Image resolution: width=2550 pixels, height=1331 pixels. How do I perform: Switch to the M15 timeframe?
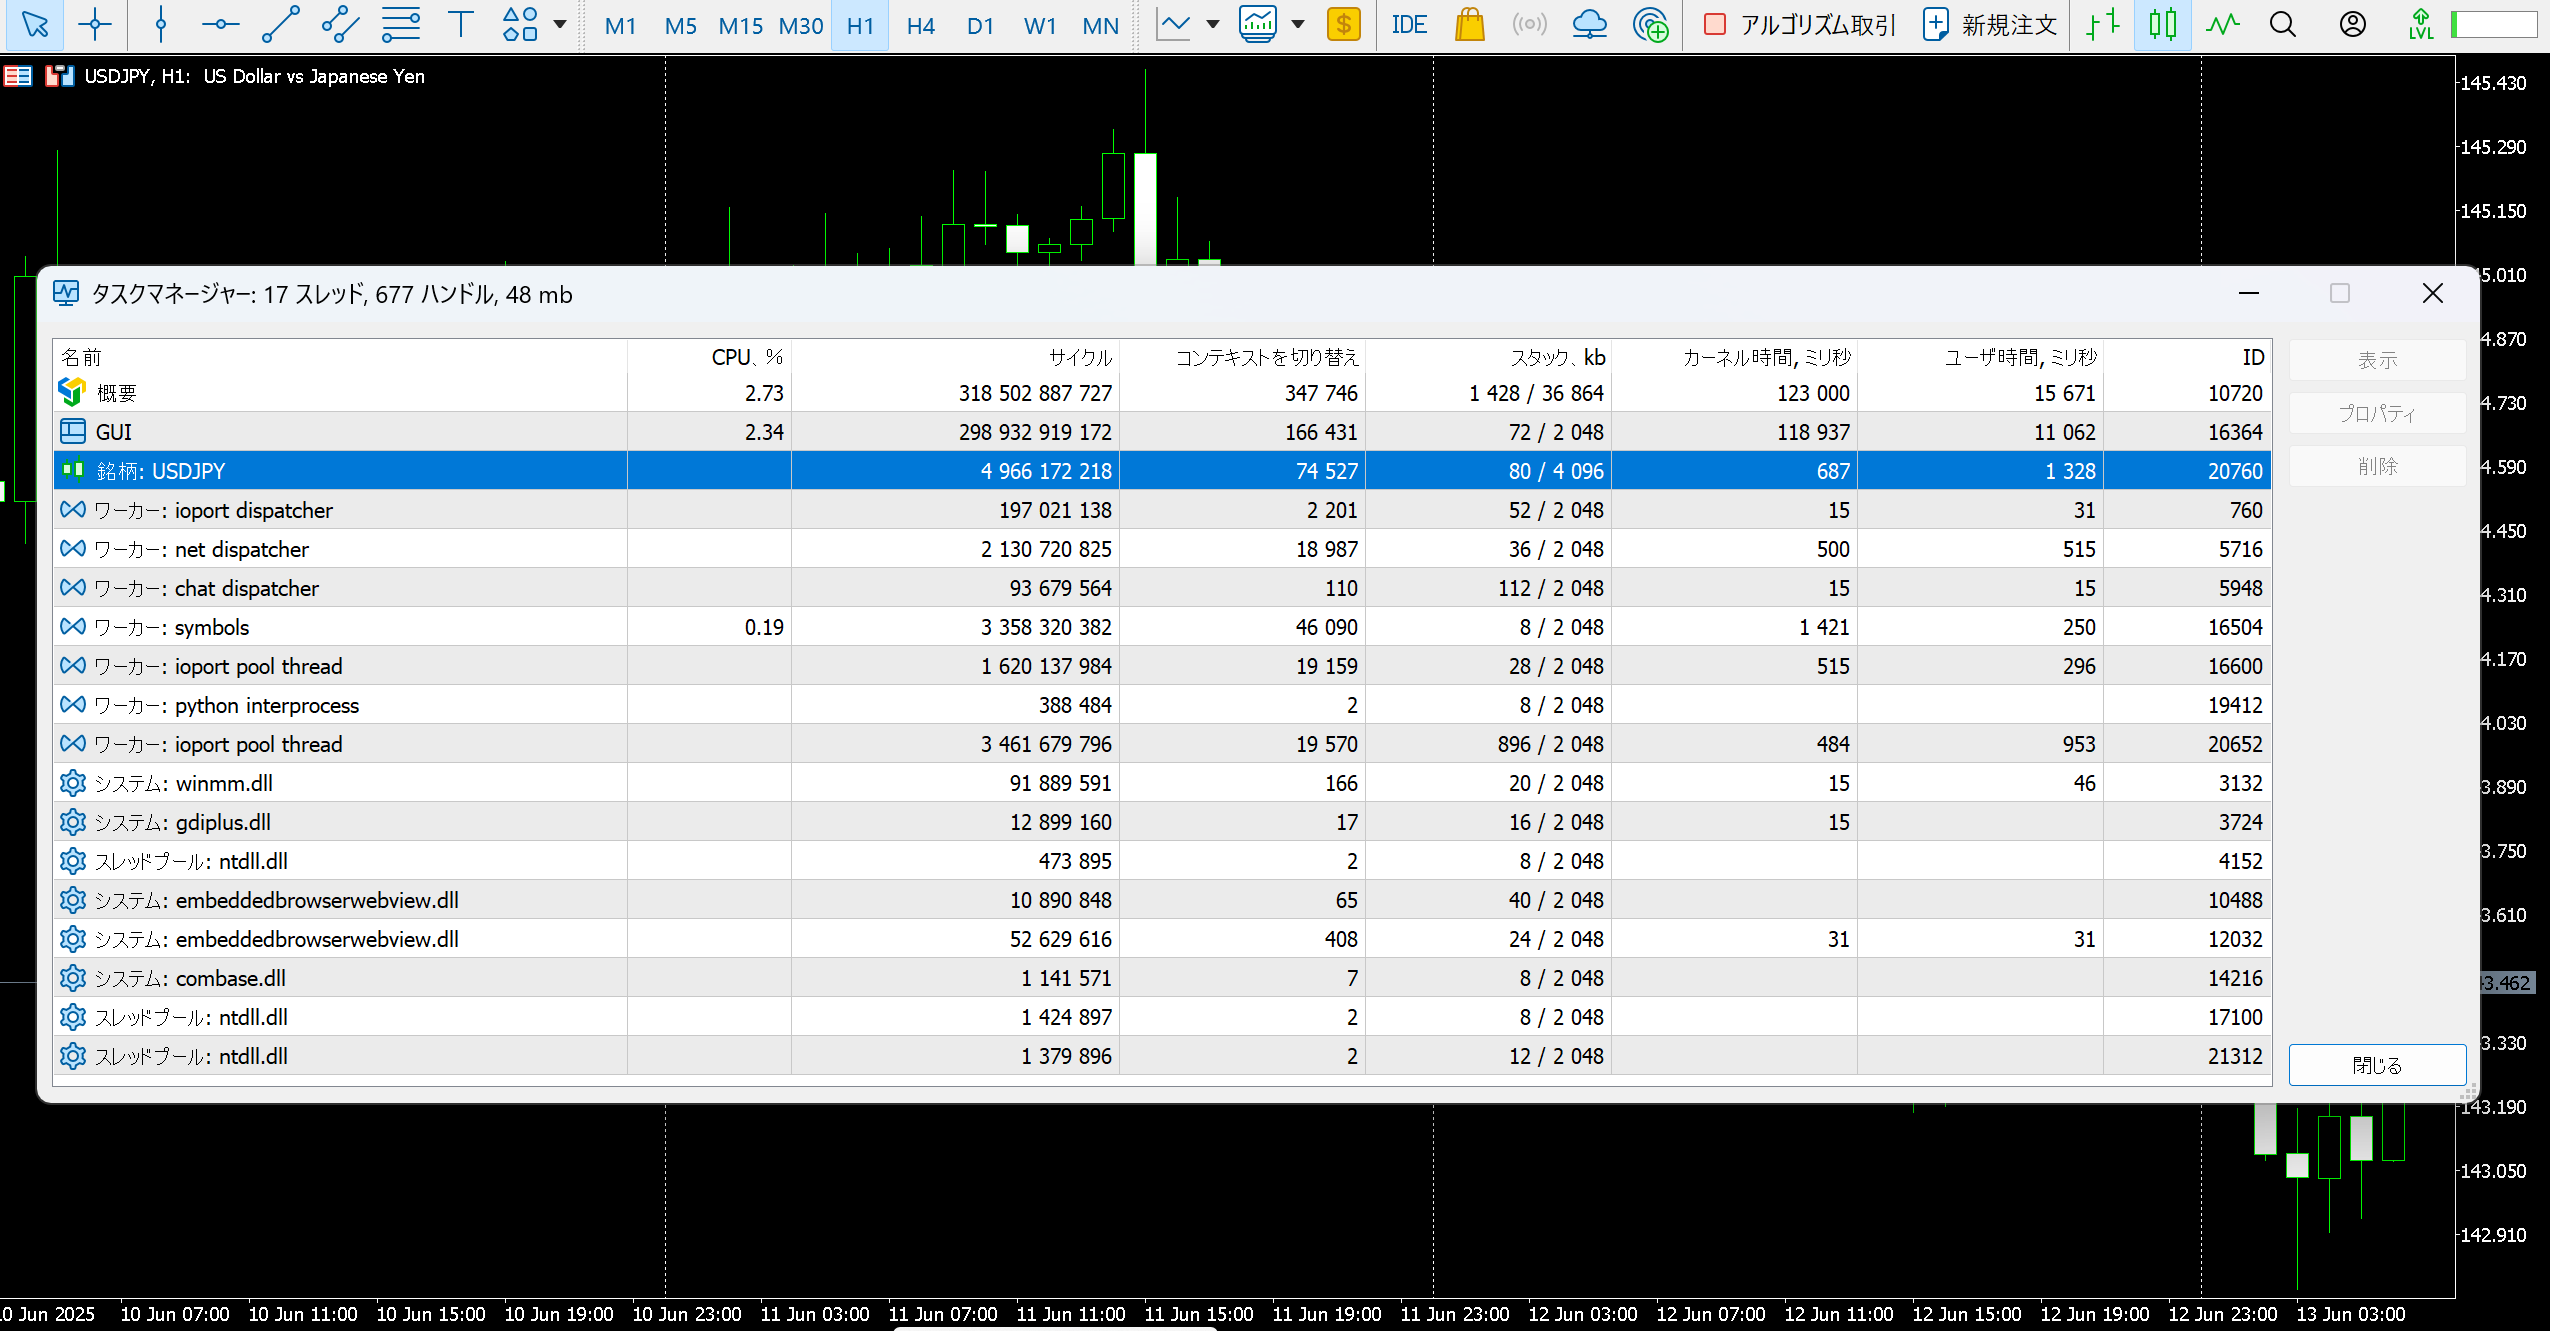click(x=740, y=25)
